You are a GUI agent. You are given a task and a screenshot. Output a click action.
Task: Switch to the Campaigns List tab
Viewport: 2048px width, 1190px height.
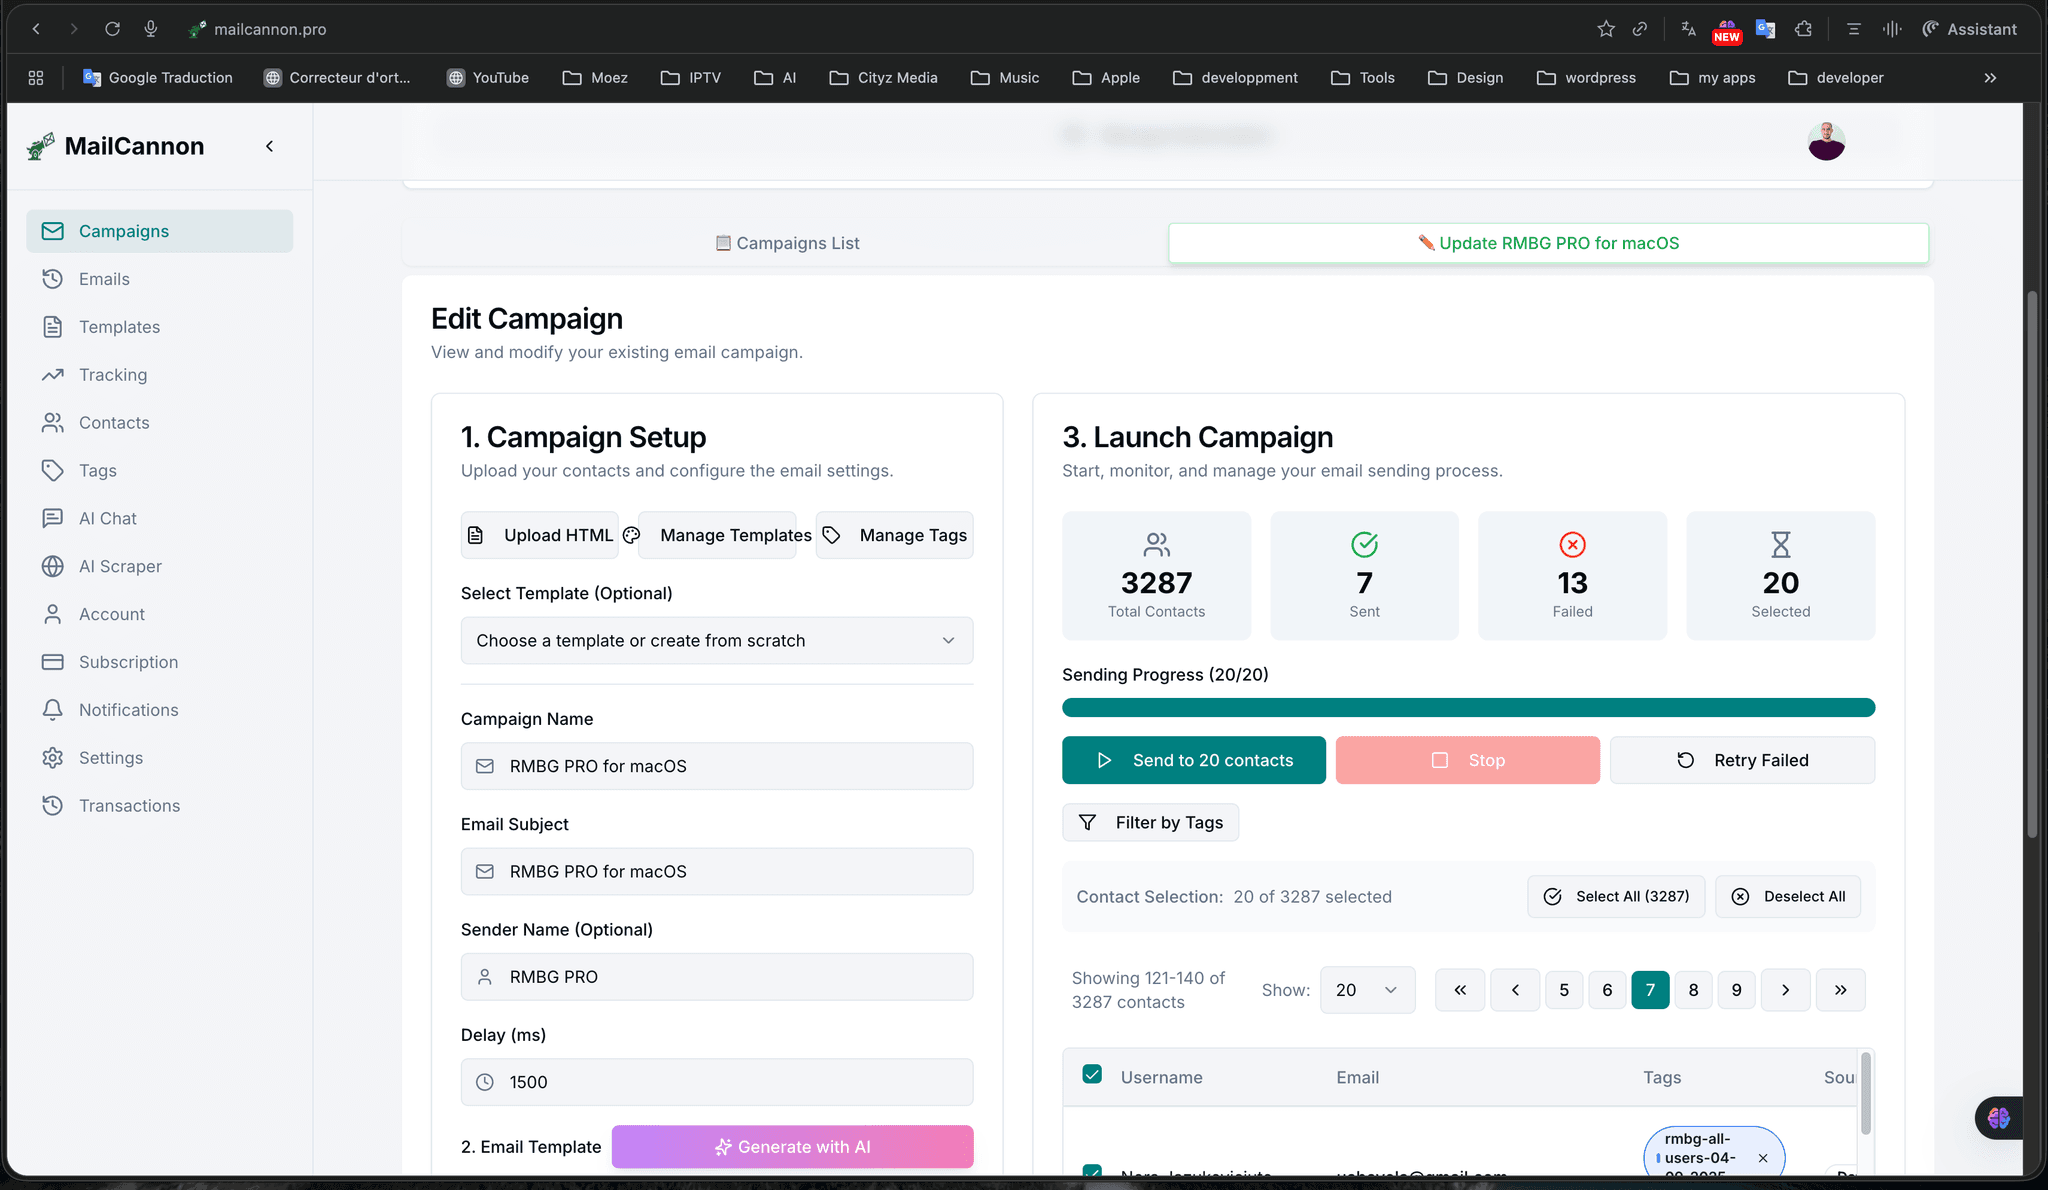point(787,242)
